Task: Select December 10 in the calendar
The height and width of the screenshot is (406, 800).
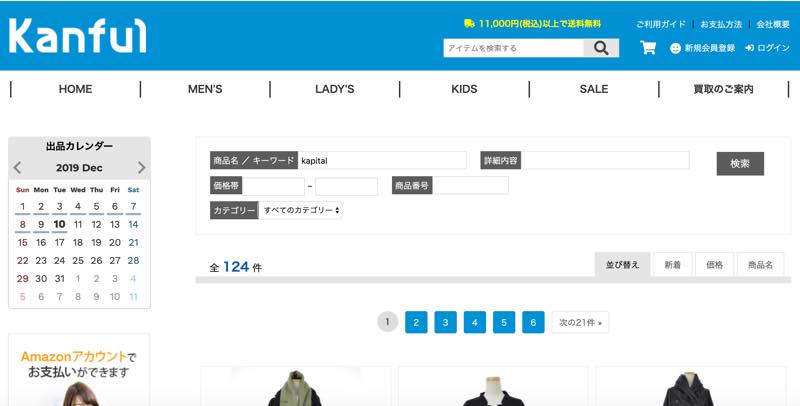Action: click(59, 224)
